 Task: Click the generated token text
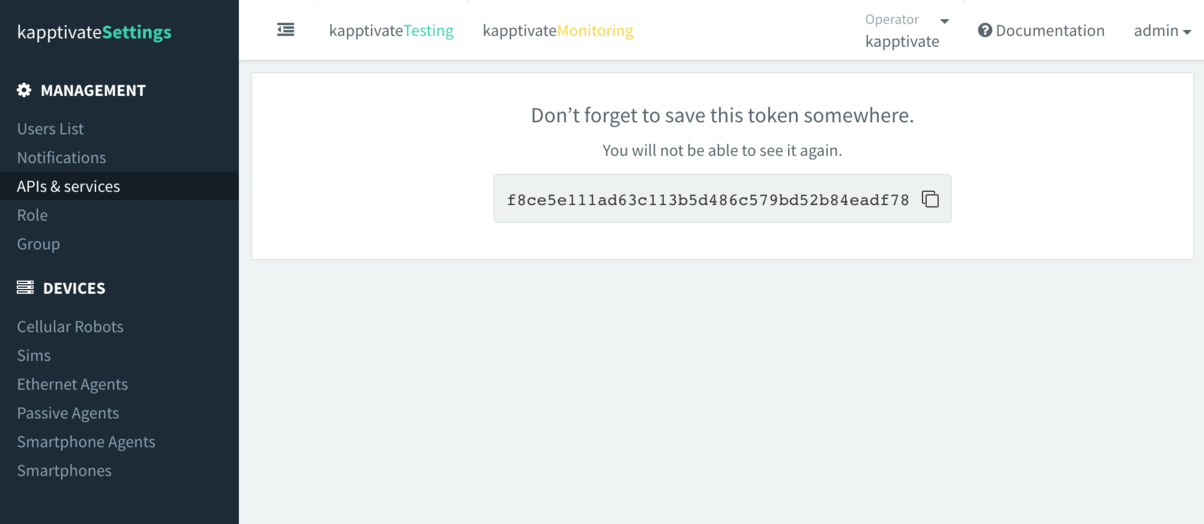[x=708, y=200]
